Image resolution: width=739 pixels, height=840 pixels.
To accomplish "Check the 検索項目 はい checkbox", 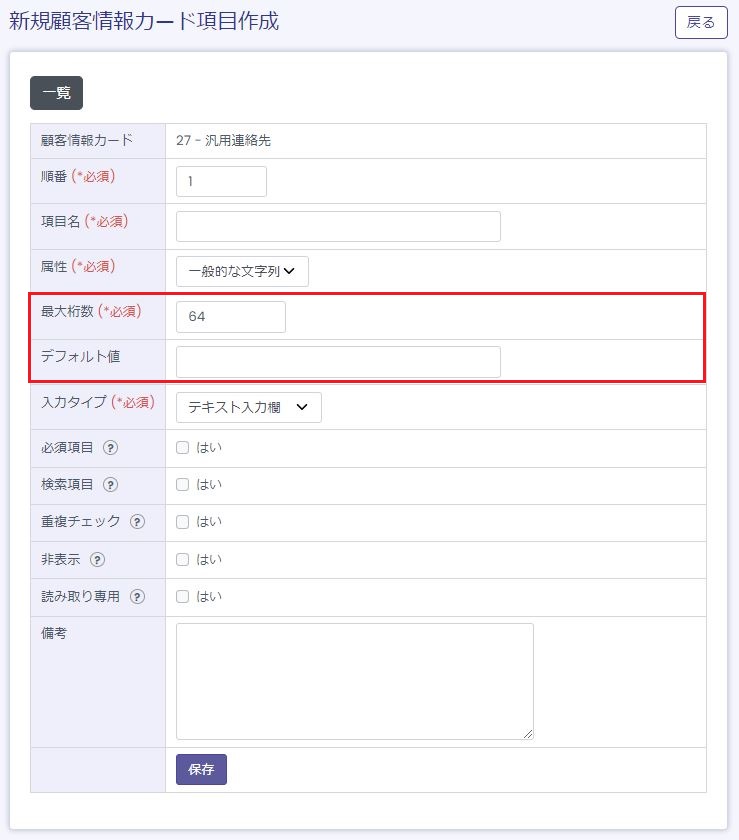I will (182, 485).
